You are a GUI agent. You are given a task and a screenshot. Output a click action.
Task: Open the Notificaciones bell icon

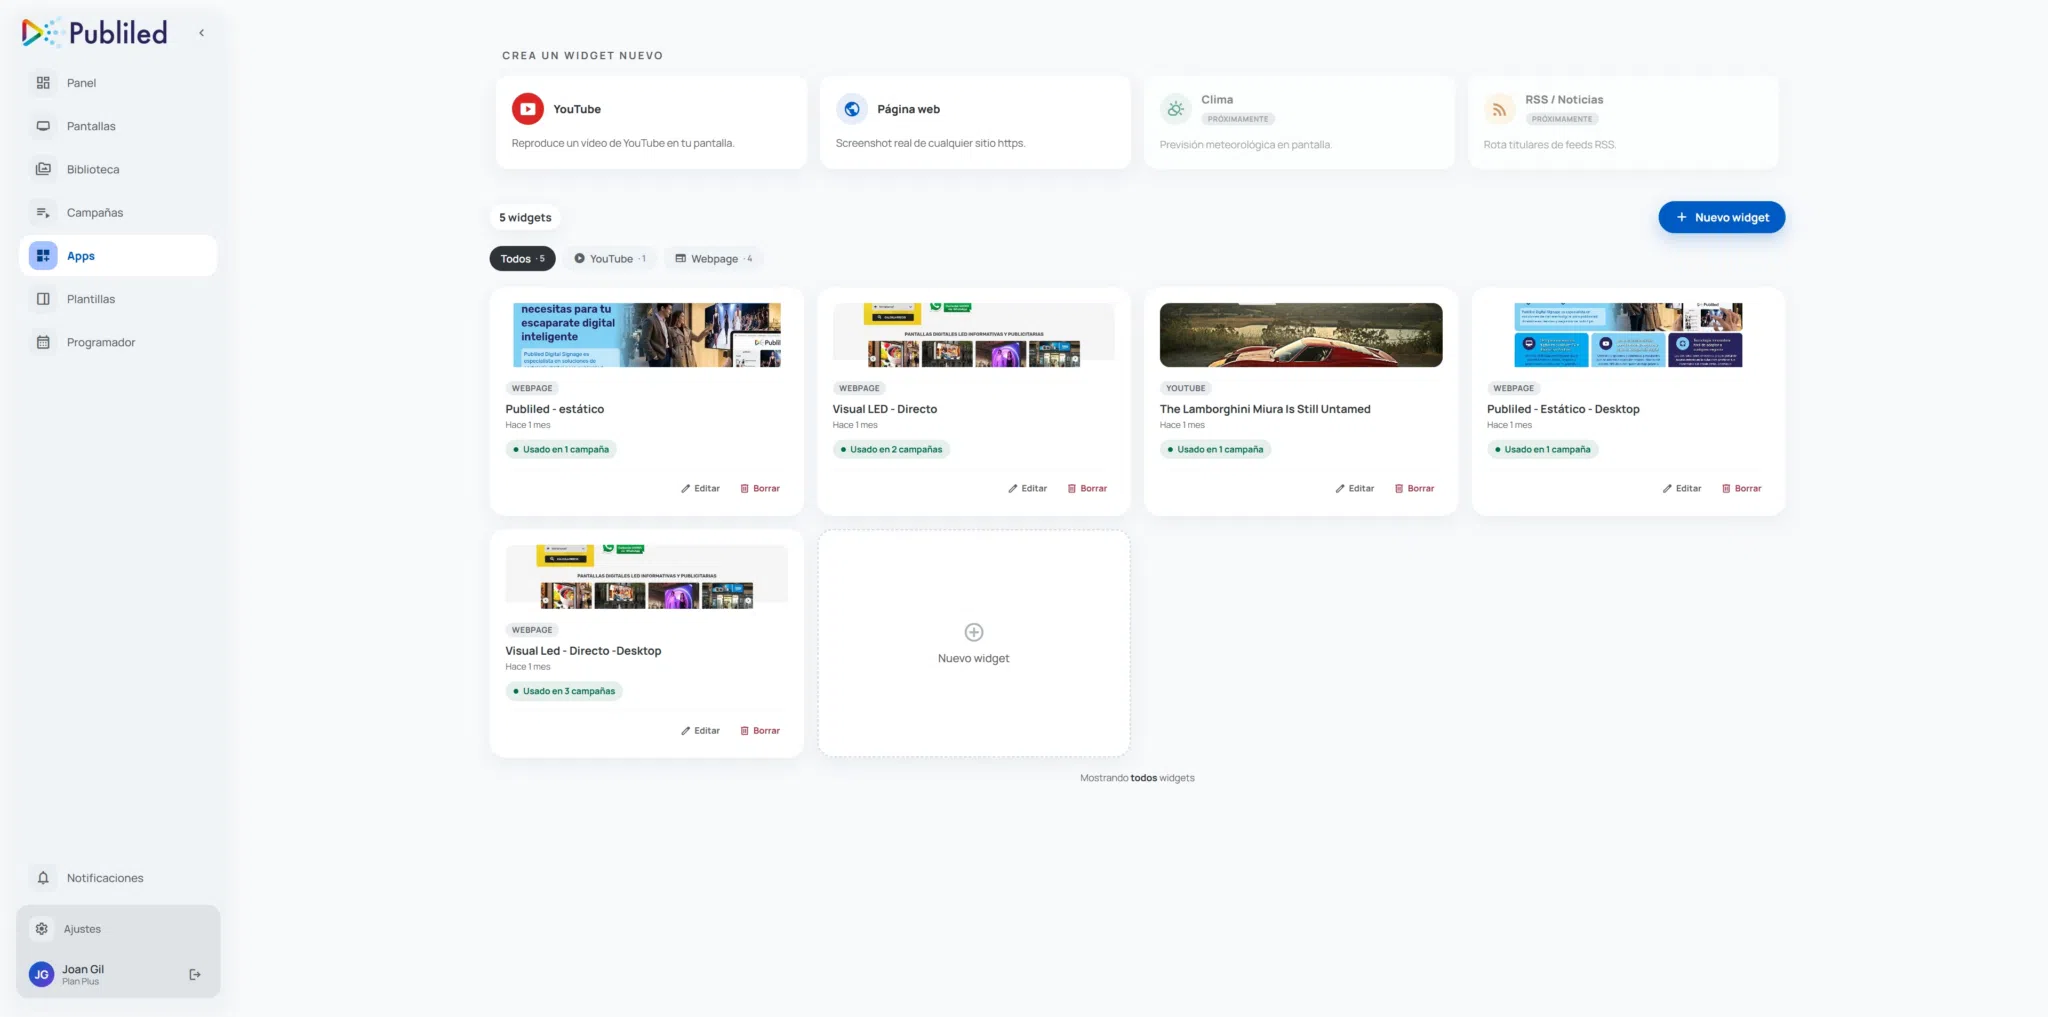pos(43,878)
